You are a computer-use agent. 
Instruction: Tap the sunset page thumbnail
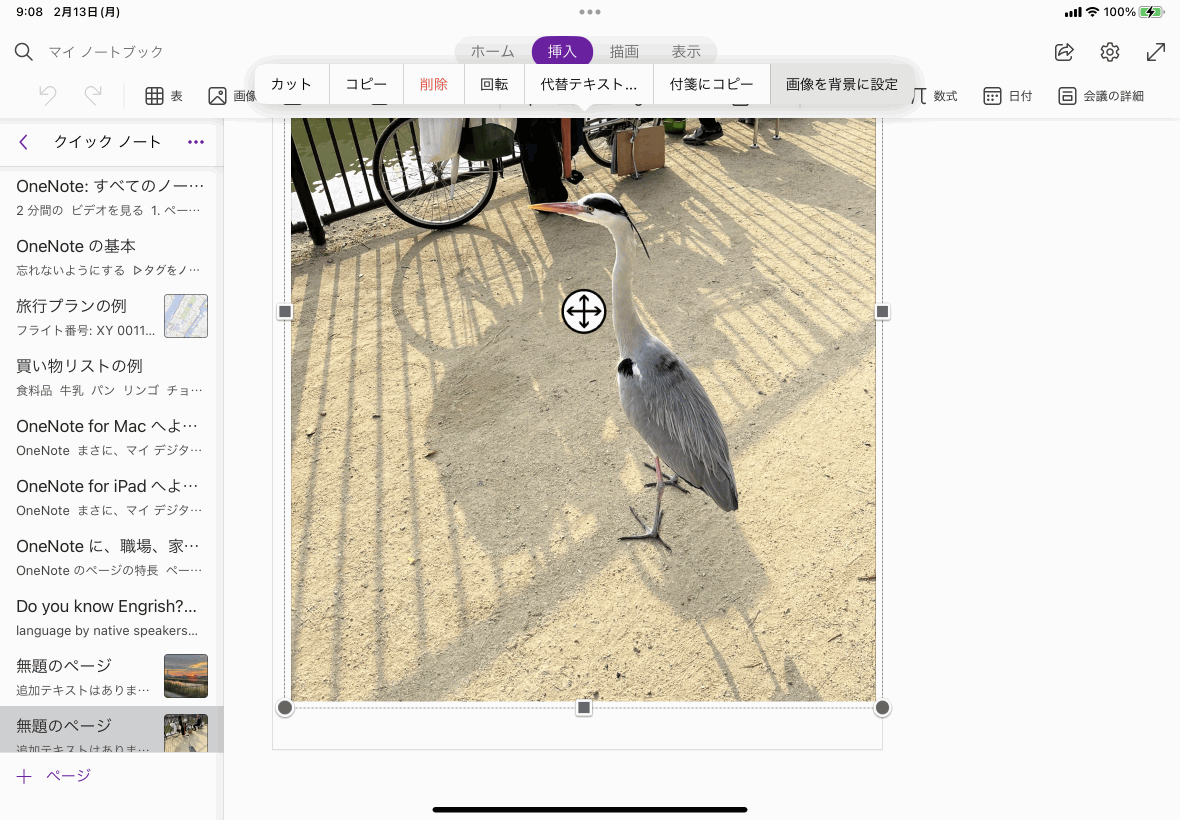[x=186, y=676]
